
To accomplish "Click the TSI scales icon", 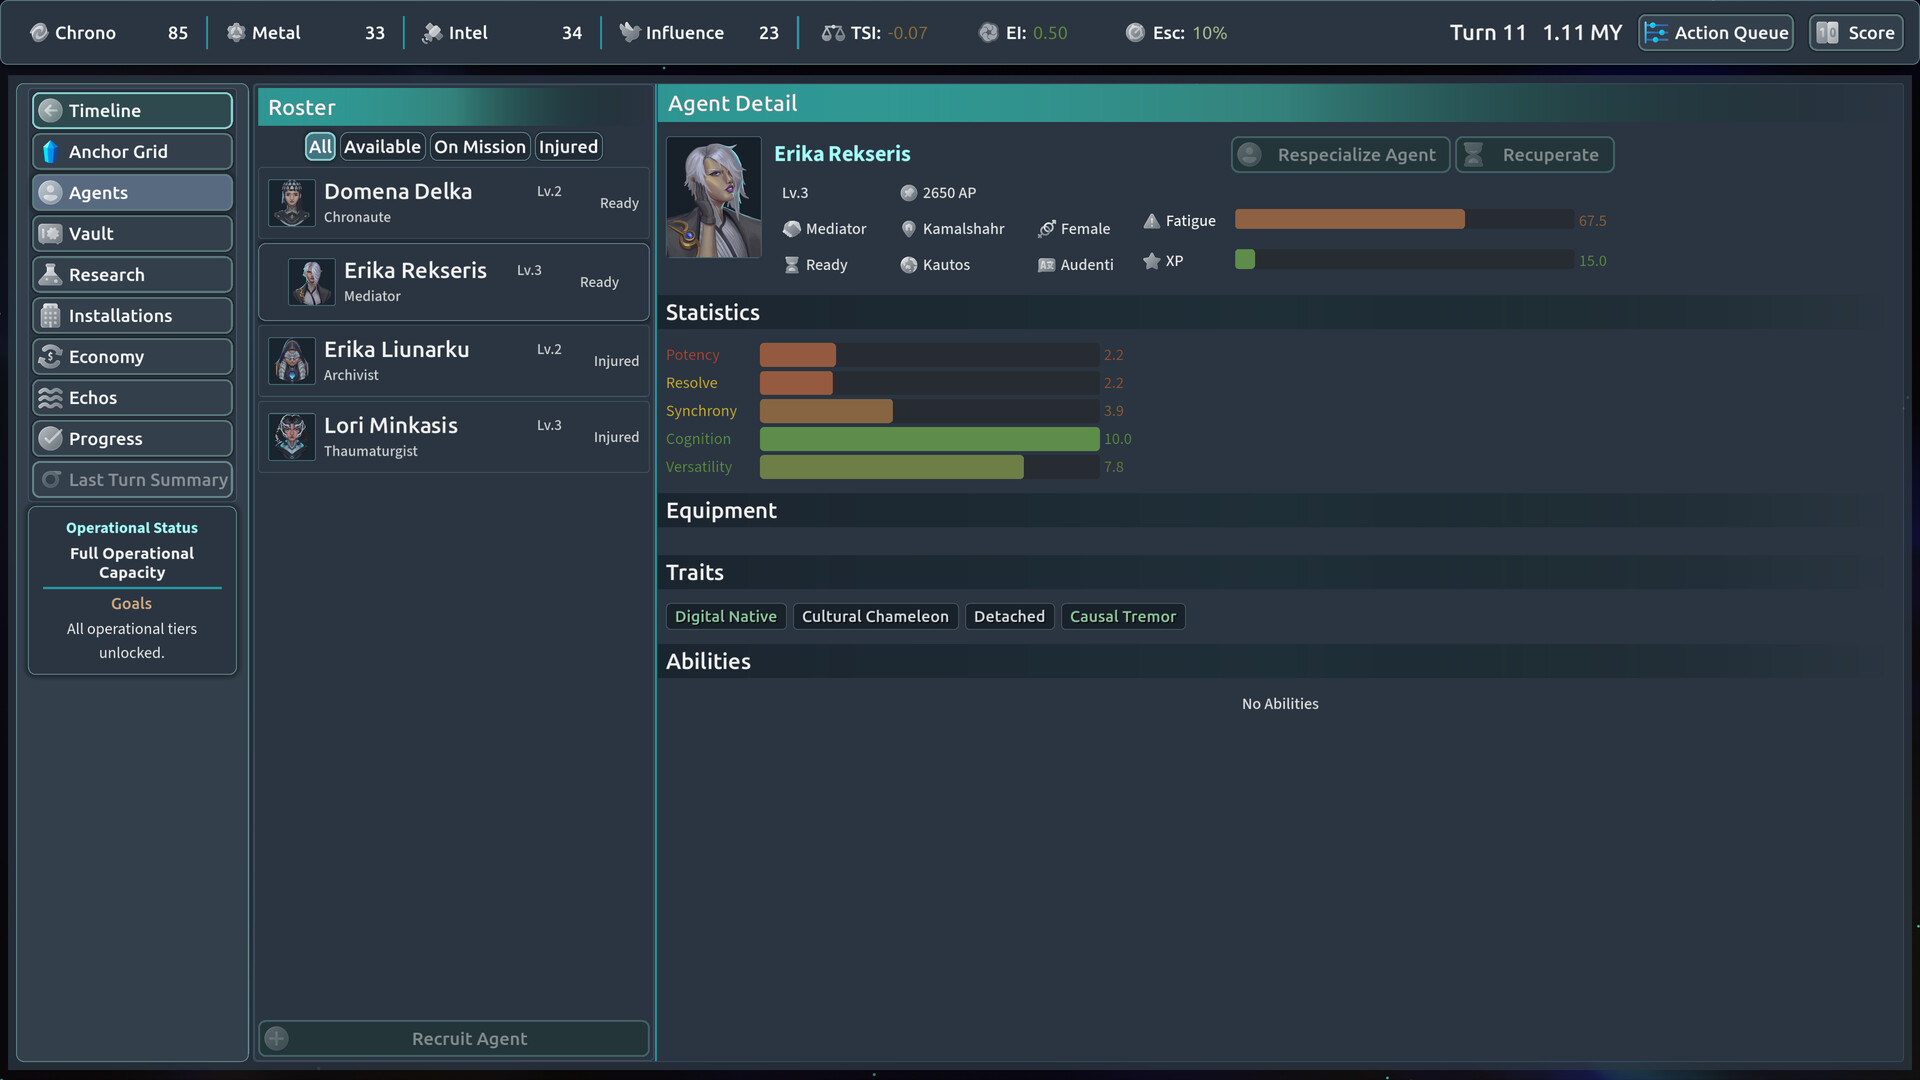I will [x=833, y=33].
